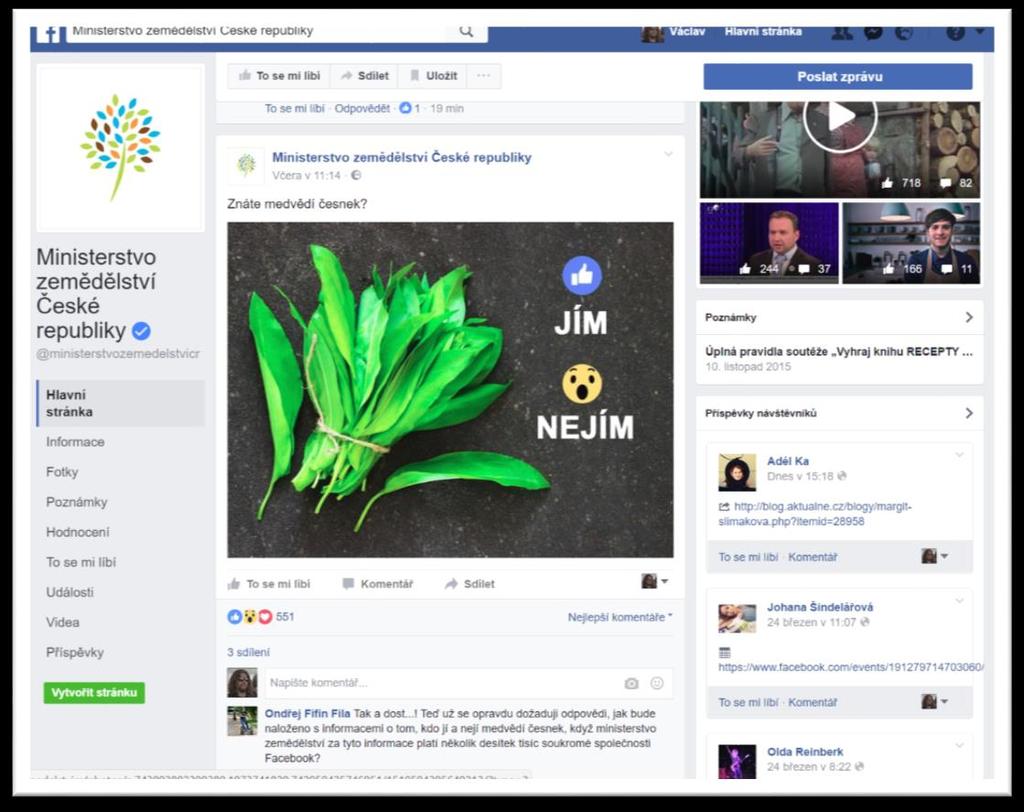Click Komentář on Johana Šindelářová post
The image size is (1024, 812).
click(x=812, y=702)
